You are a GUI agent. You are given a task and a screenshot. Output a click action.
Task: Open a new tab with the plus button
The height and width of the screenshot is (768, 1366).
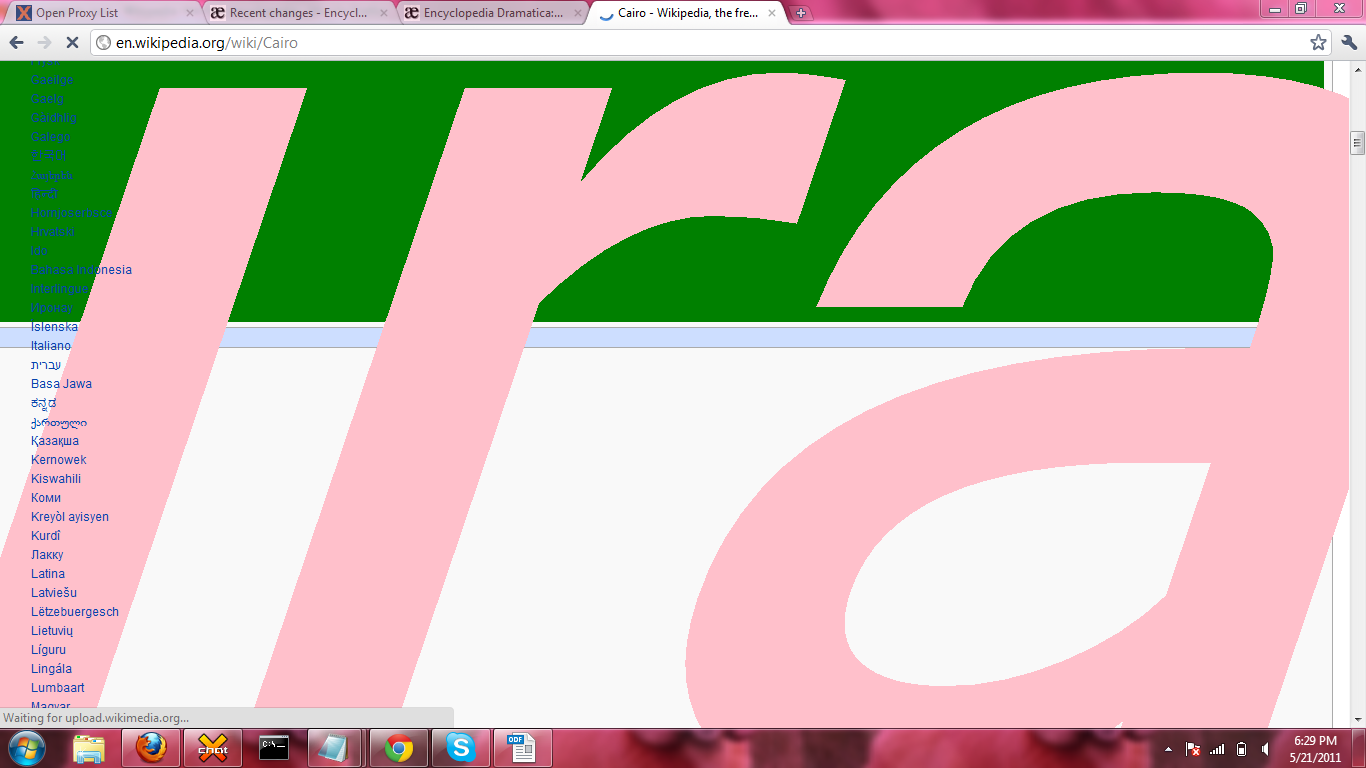[x=801, y=14]
